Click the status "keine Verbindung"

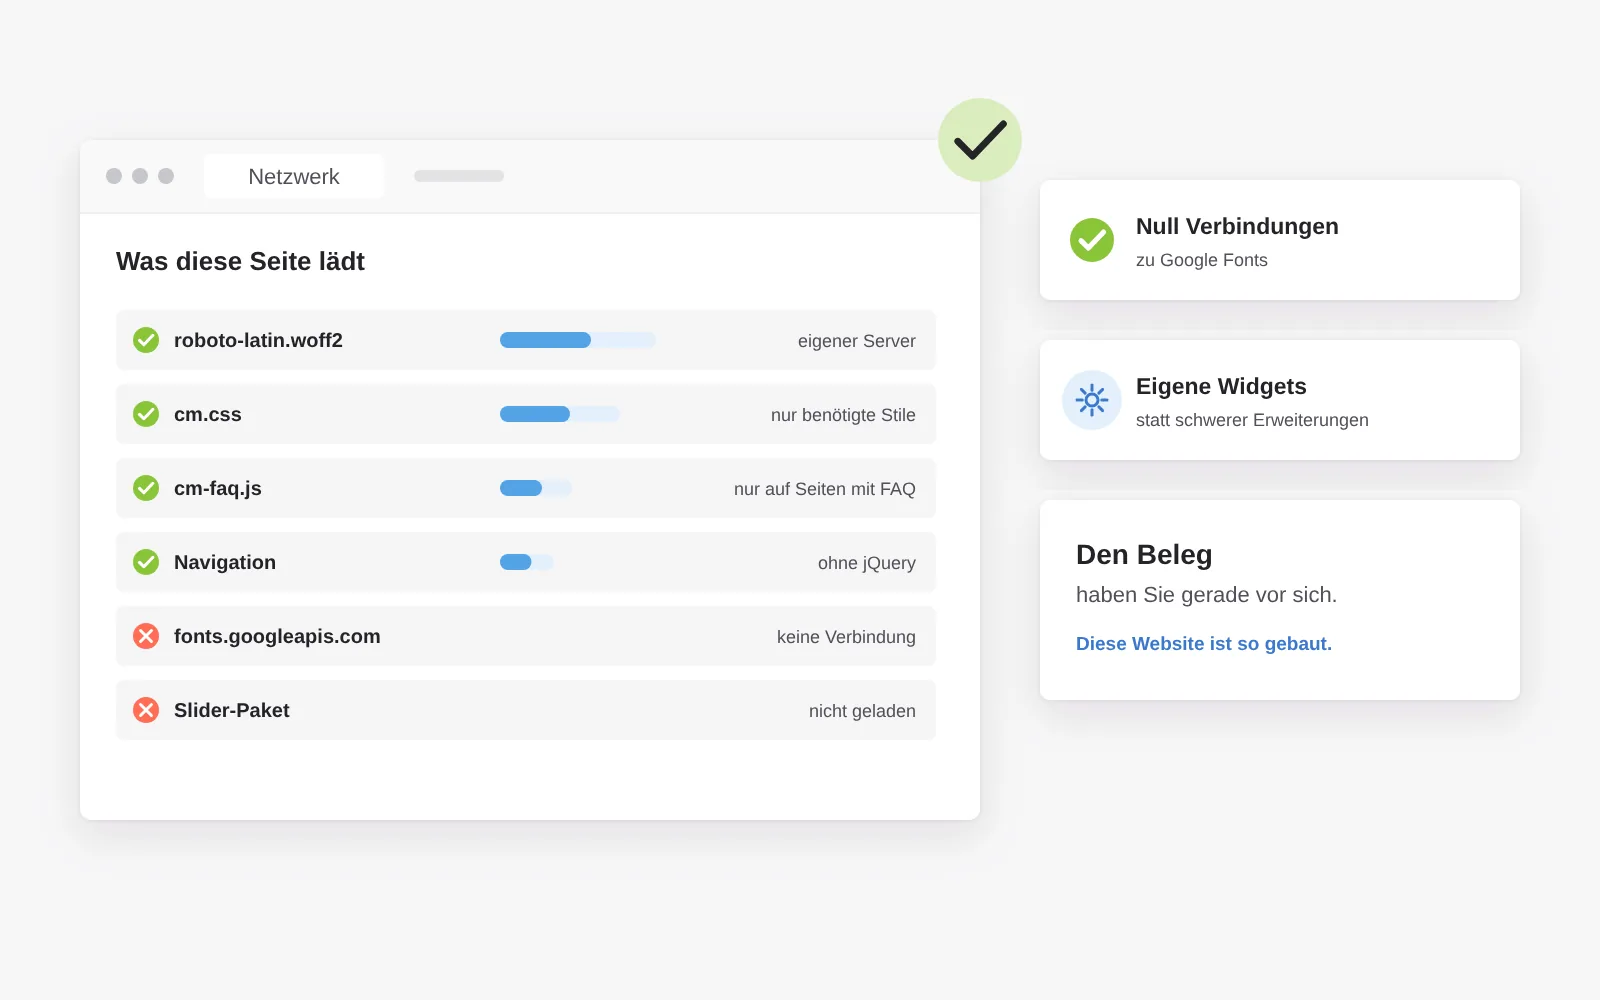pyautogui.click(x=846, y=637)
